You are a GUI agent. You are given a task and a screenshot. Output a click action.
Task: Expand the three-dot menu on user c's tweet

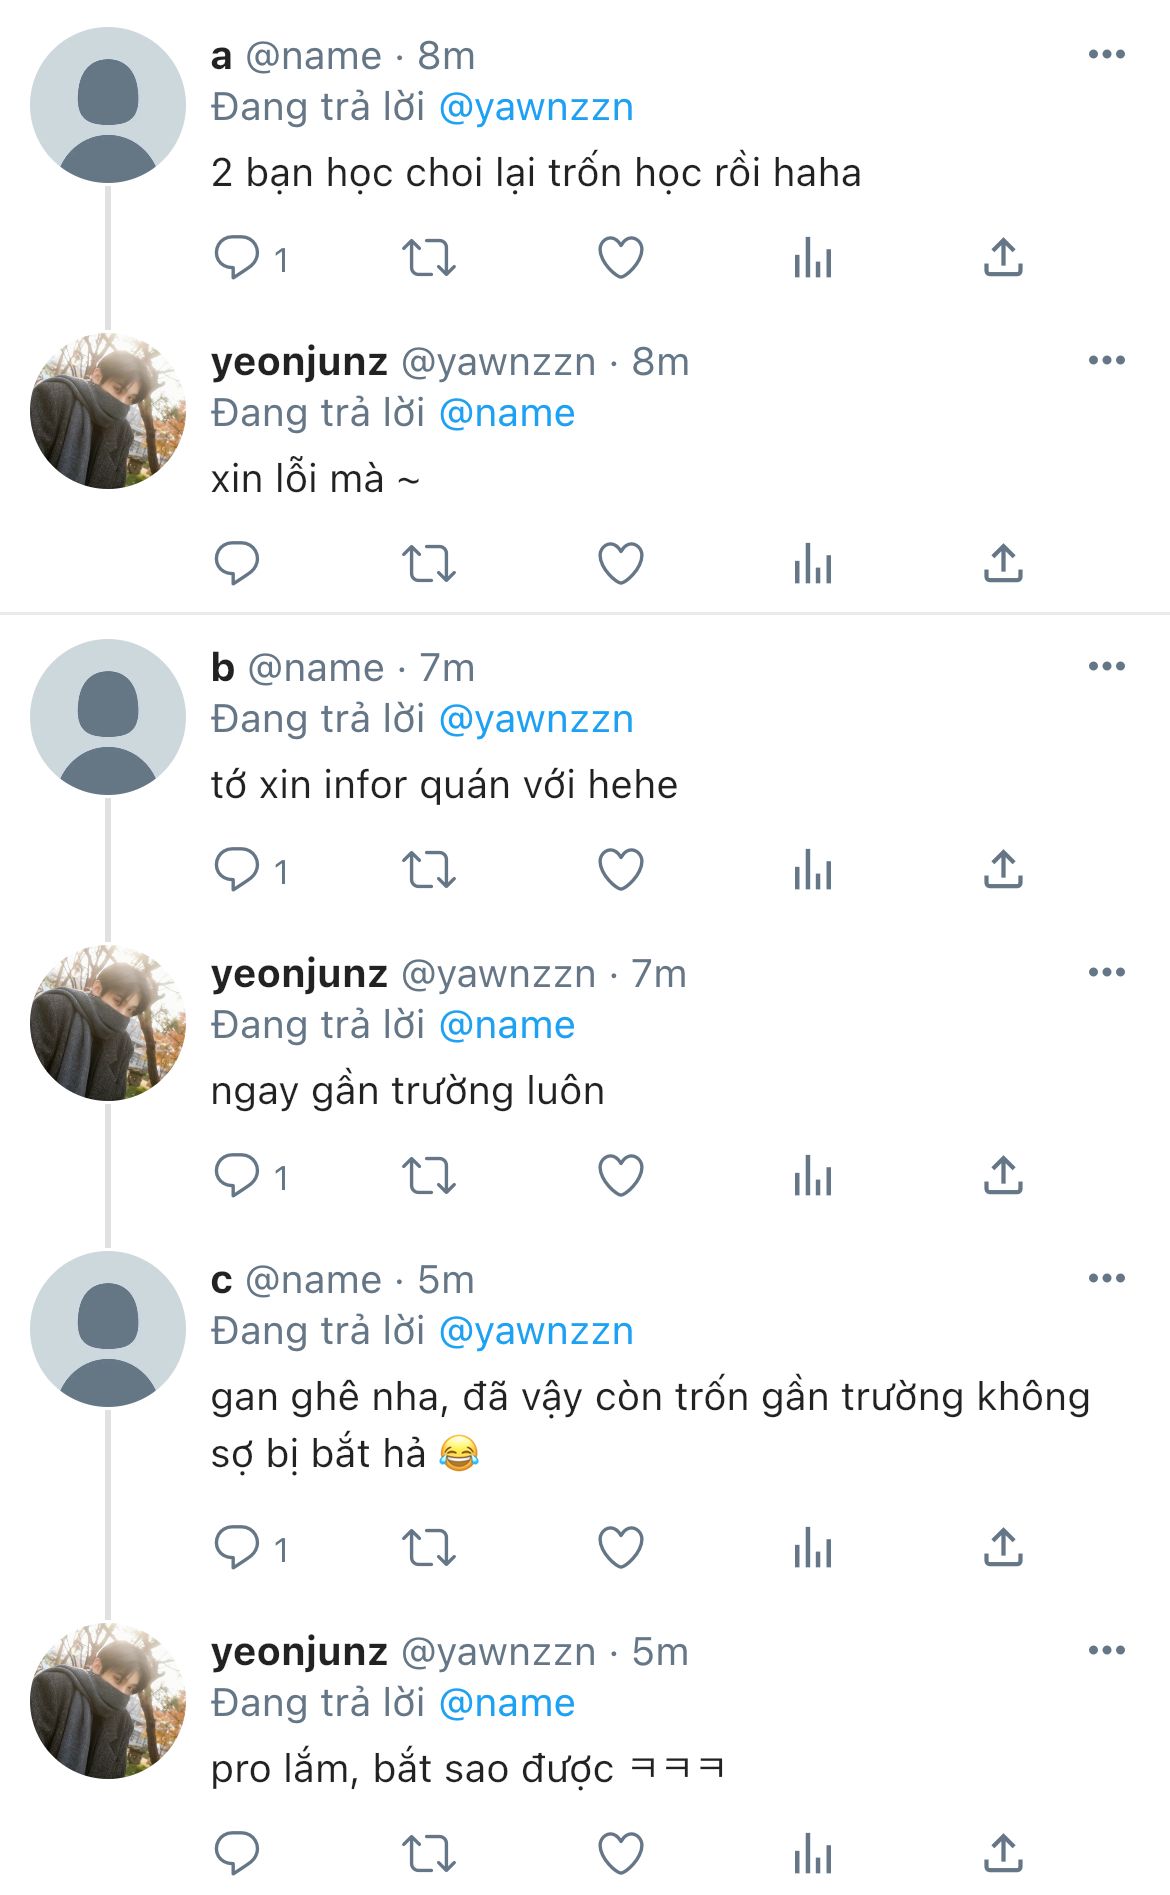click(1106, 1279)
